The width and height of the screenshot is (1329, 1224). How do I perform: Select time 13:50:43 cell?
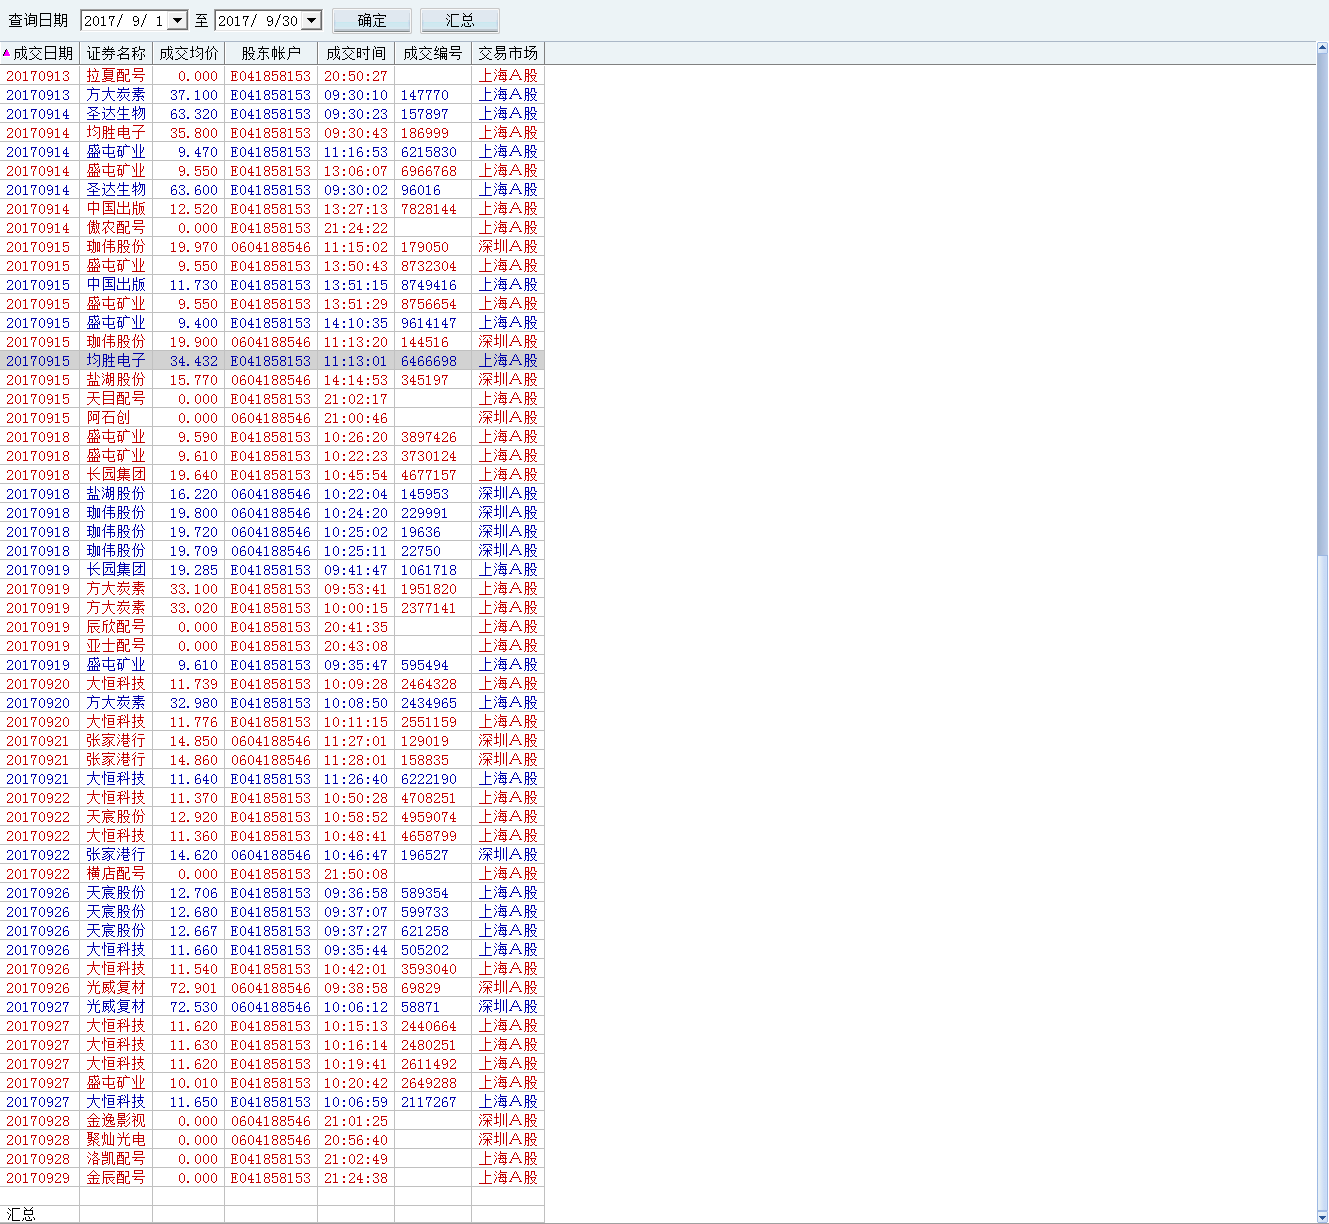356,266
